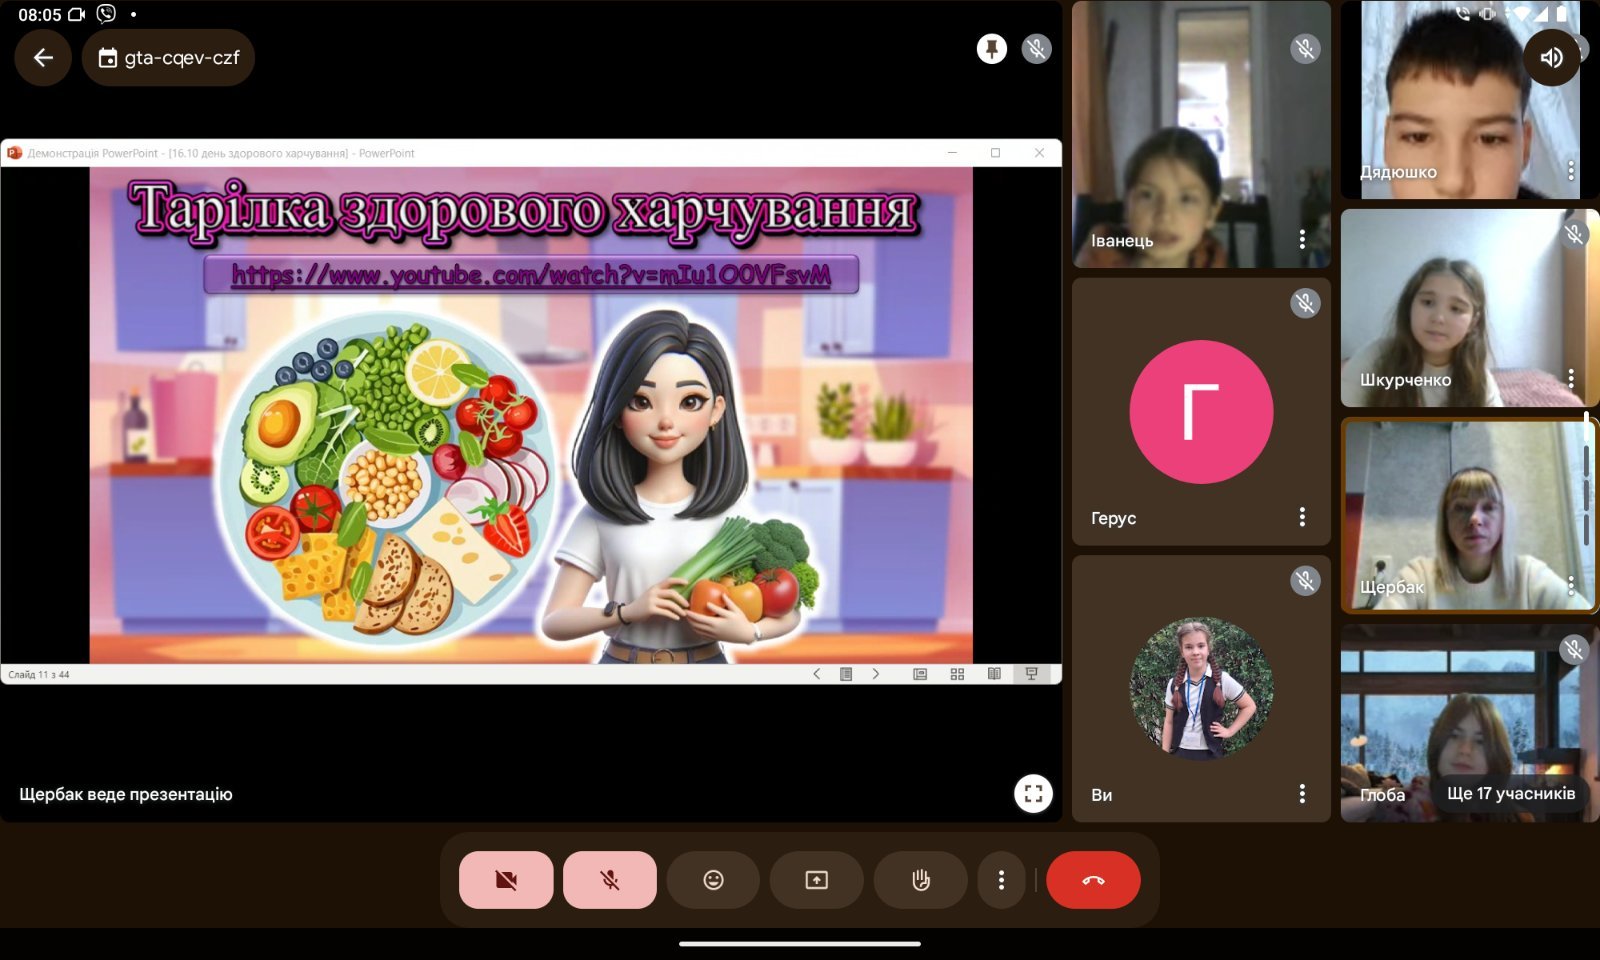The width and height of the screenshot is (1600, 960).
Task: Show the 17 more participants
Action: (1510, 794)
